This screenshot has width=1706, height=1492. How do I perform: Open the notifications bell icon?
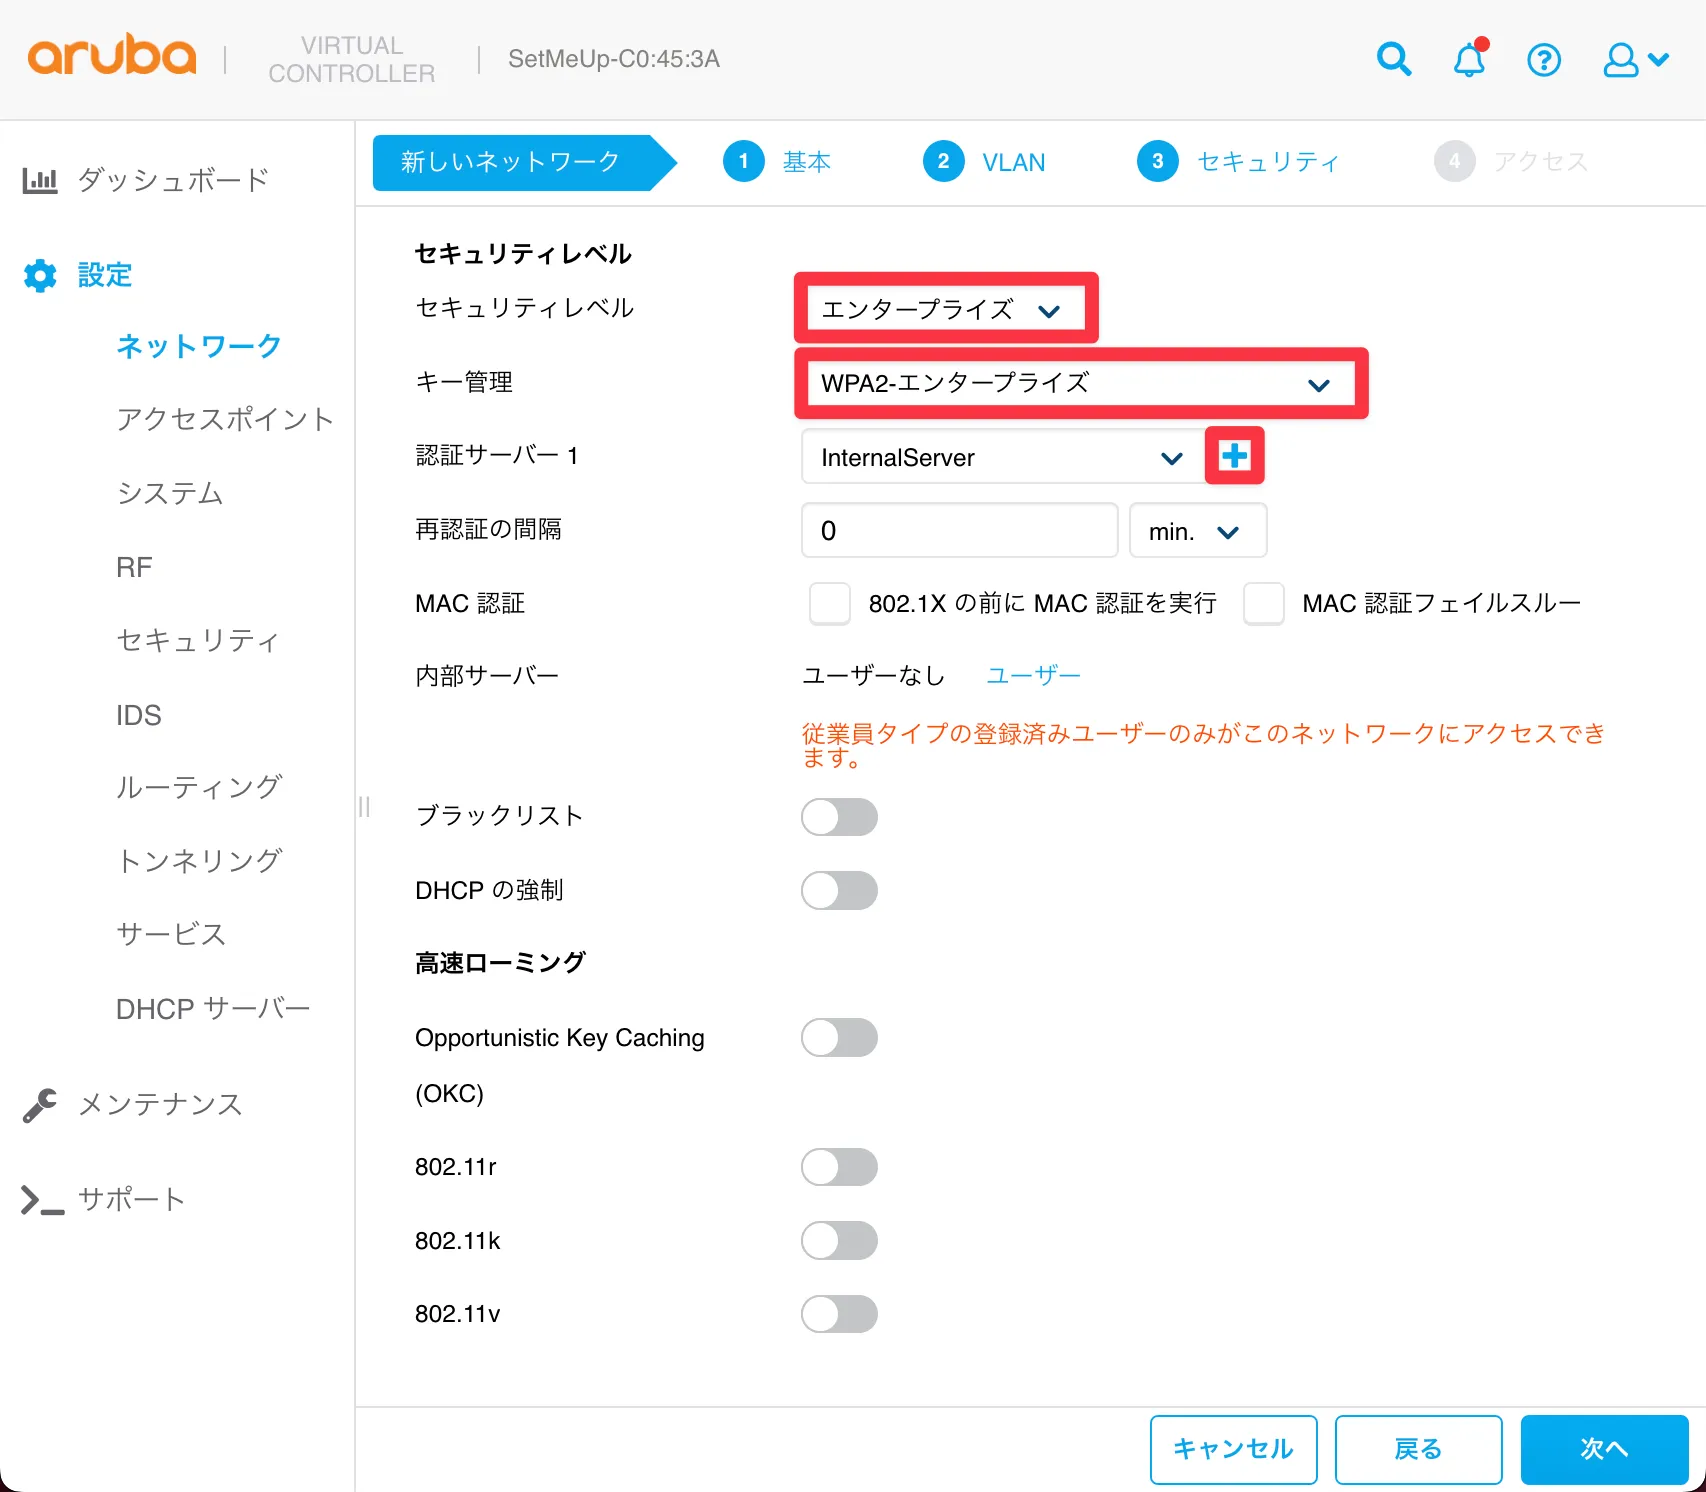[1469, 60]
